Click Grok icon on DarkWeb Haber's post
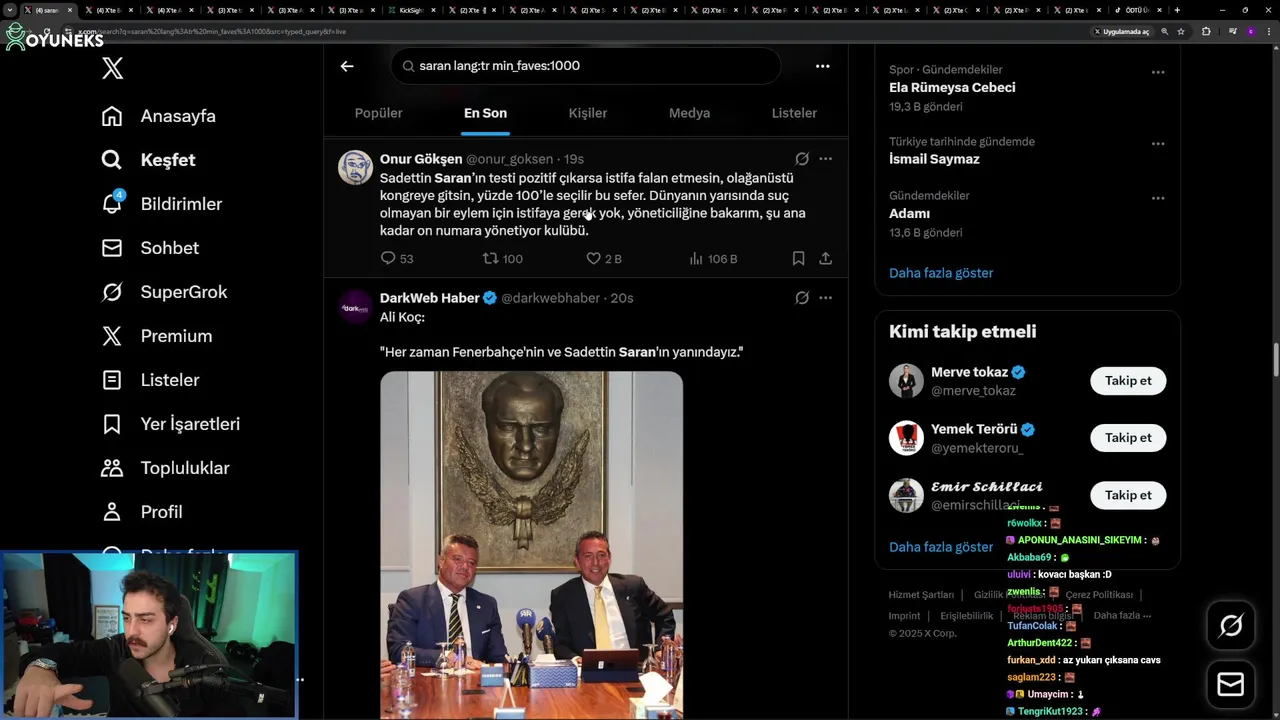 tap(802, 298)
